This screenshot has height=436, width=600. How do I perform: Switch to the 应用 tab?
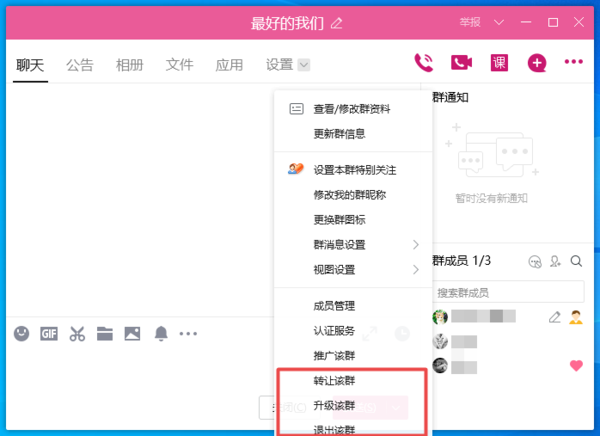[x=229, y=65]
